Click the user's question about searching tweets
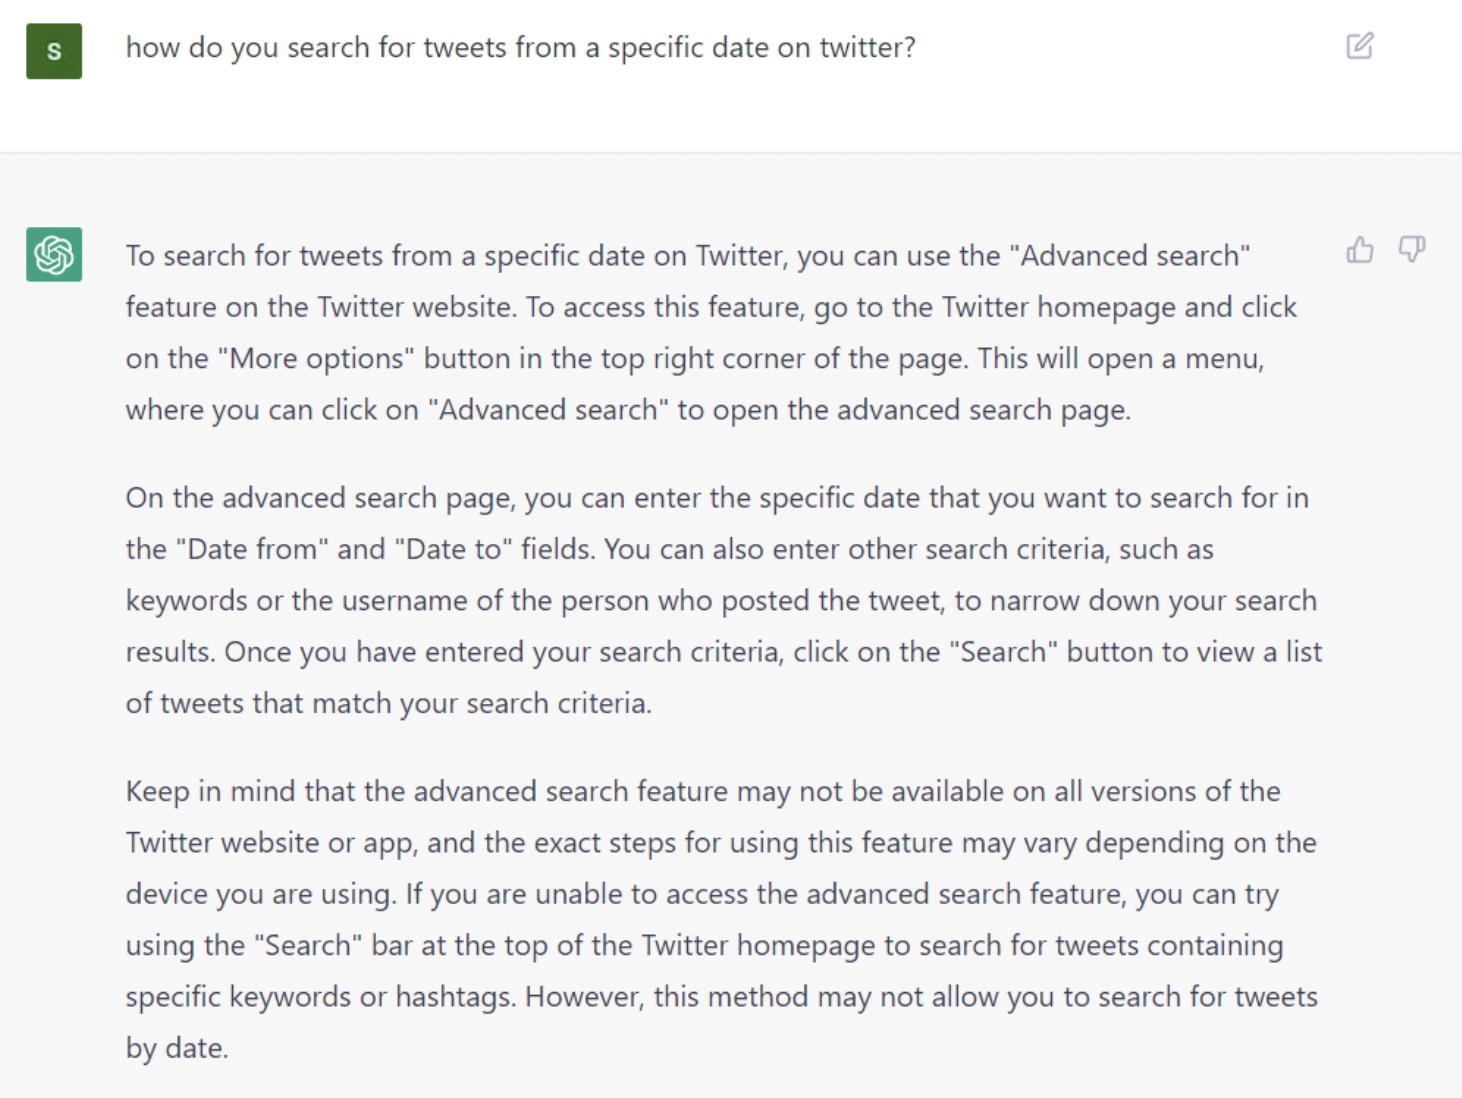Screen dimensions: 1462x1098 click(520, 47)
